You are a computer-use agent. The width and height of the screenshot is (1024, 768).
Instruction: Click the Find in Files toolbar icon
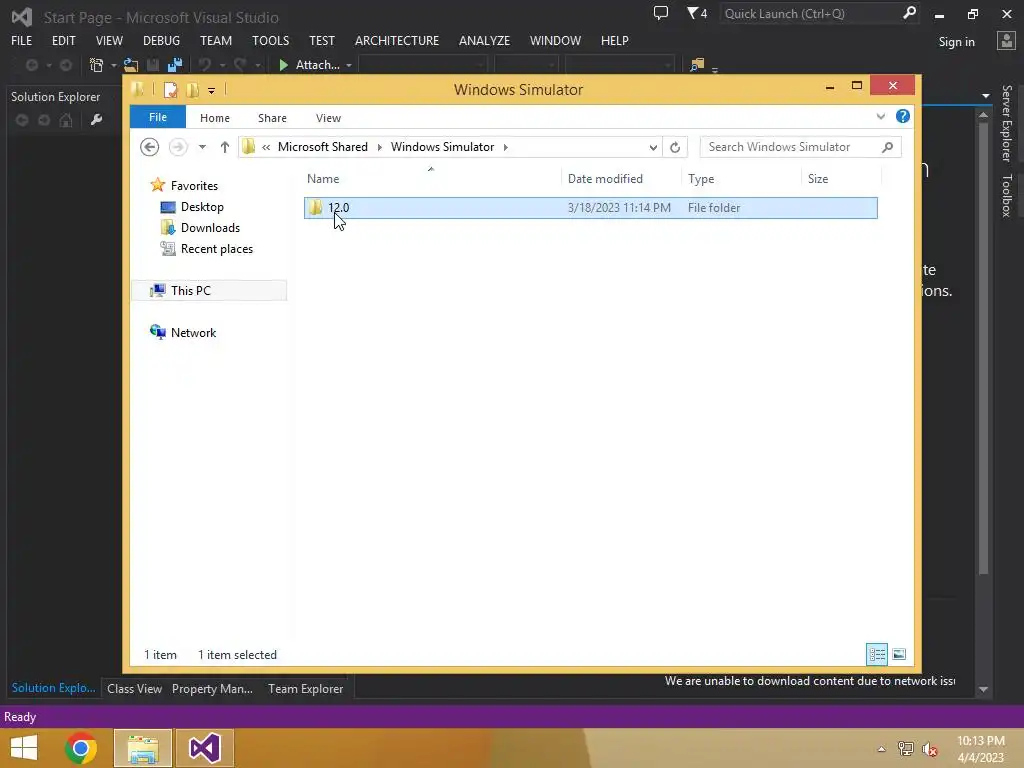click(697, 65)
